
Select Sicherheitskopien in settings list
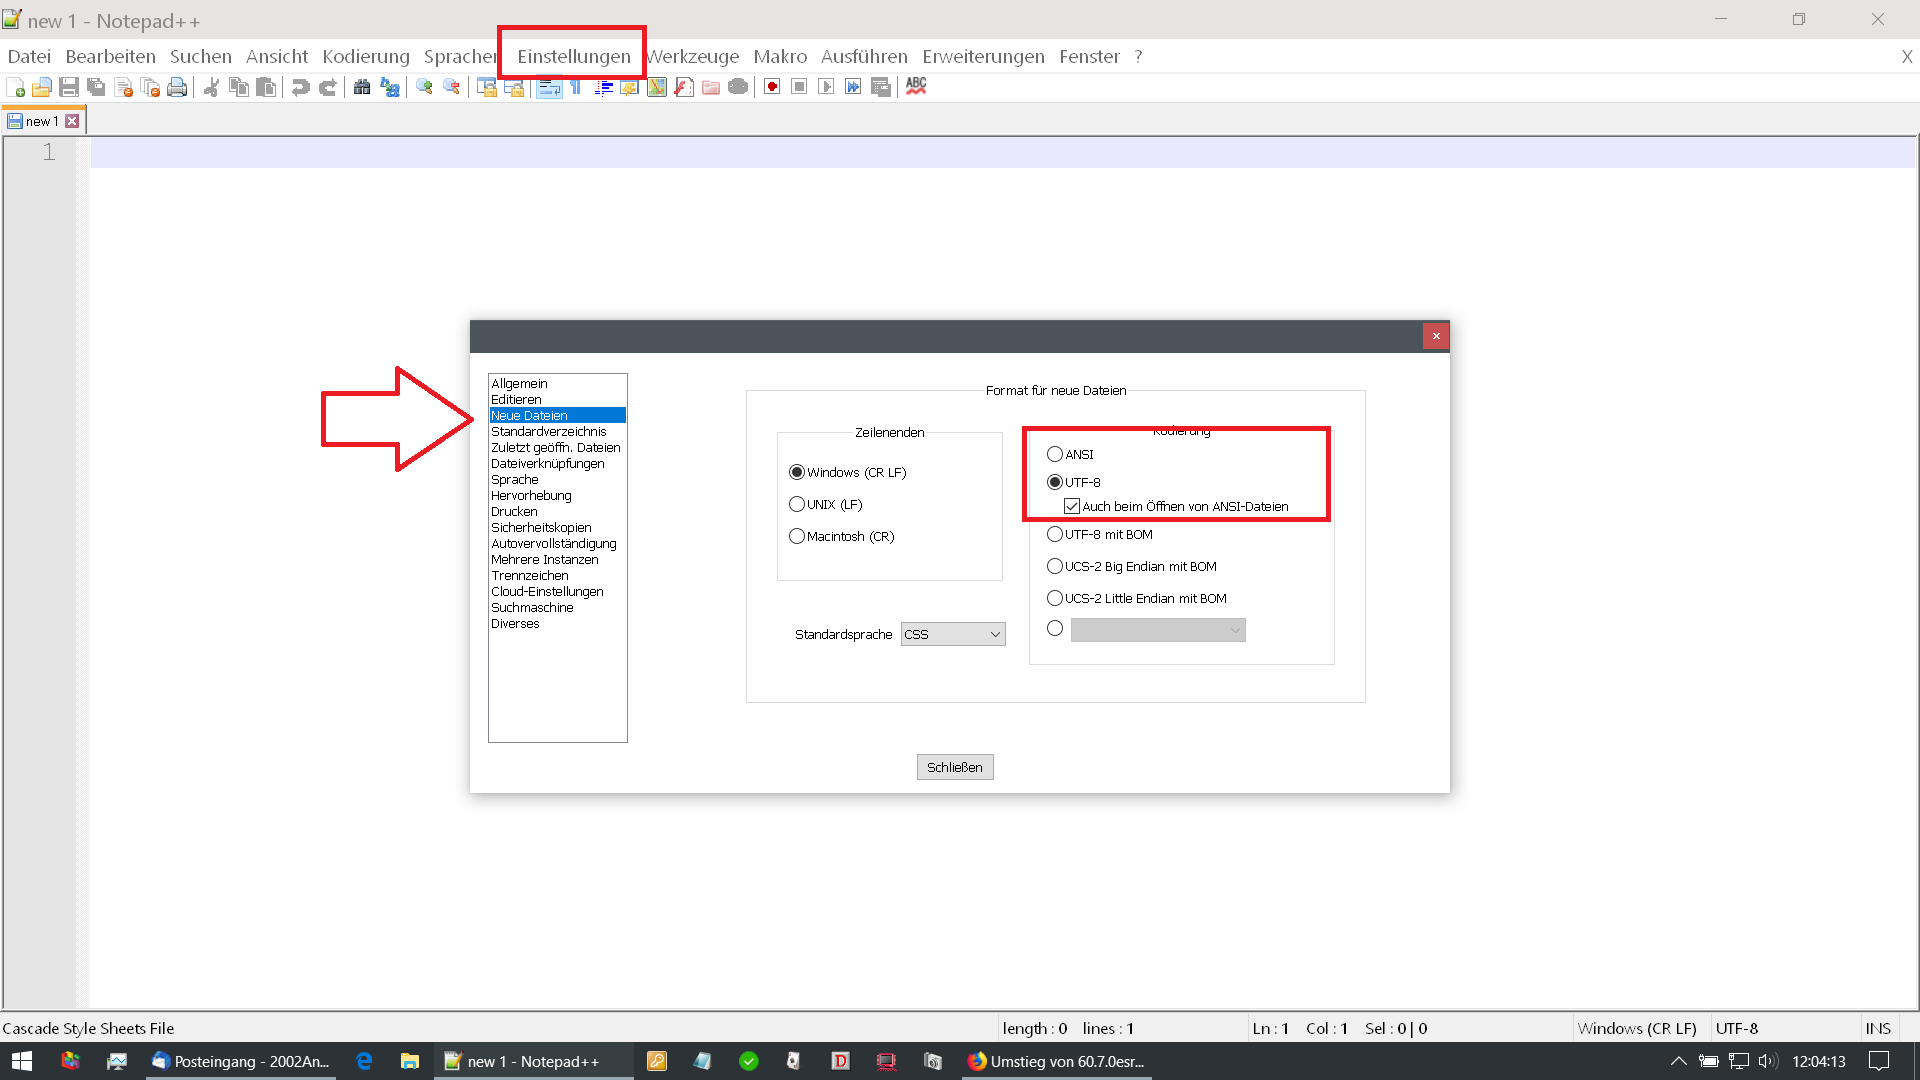point(541,527)
